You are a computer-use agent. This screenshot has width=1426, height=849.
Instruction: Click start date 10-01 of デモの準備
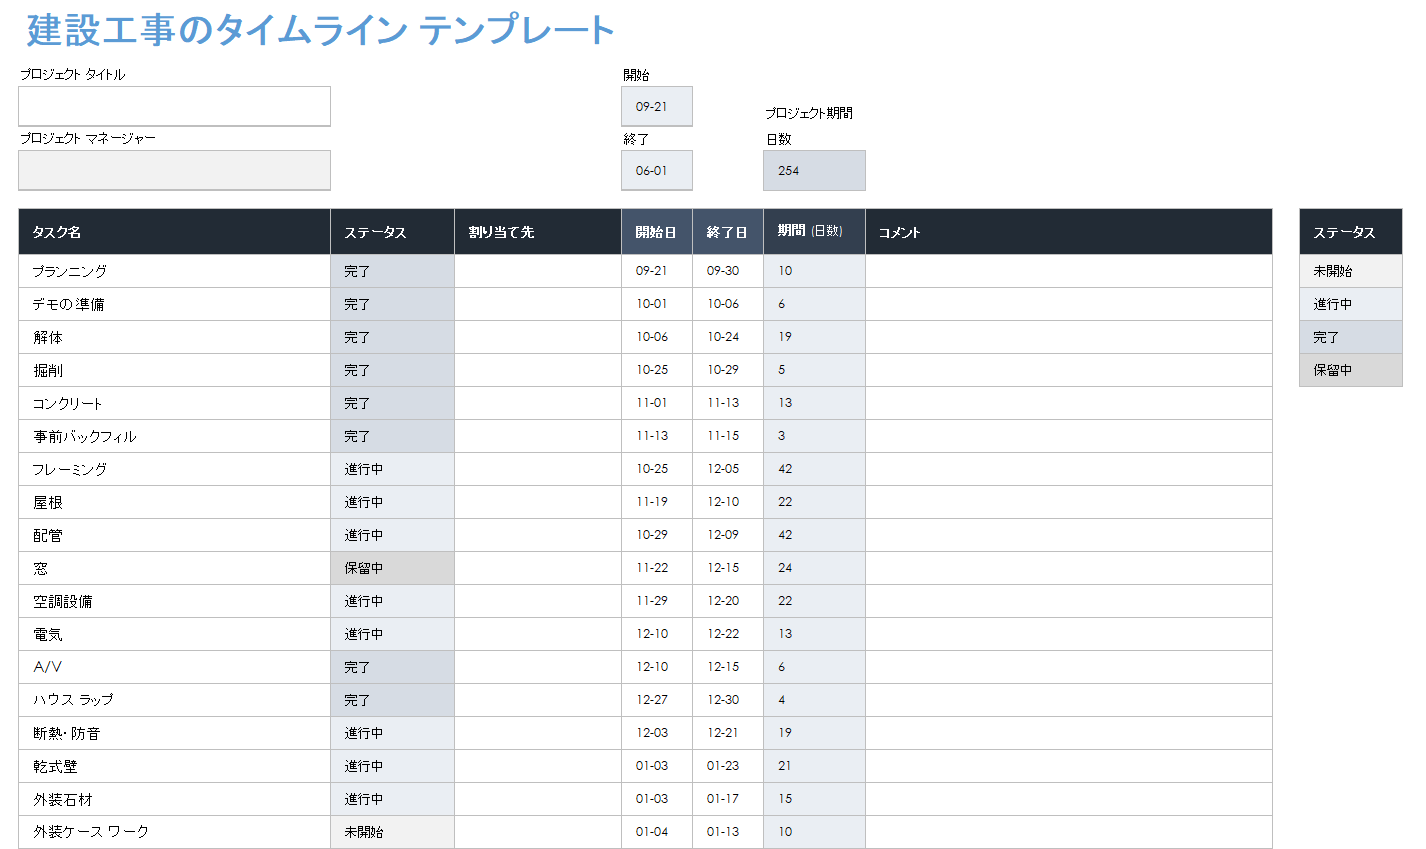(x=657, y=304)
